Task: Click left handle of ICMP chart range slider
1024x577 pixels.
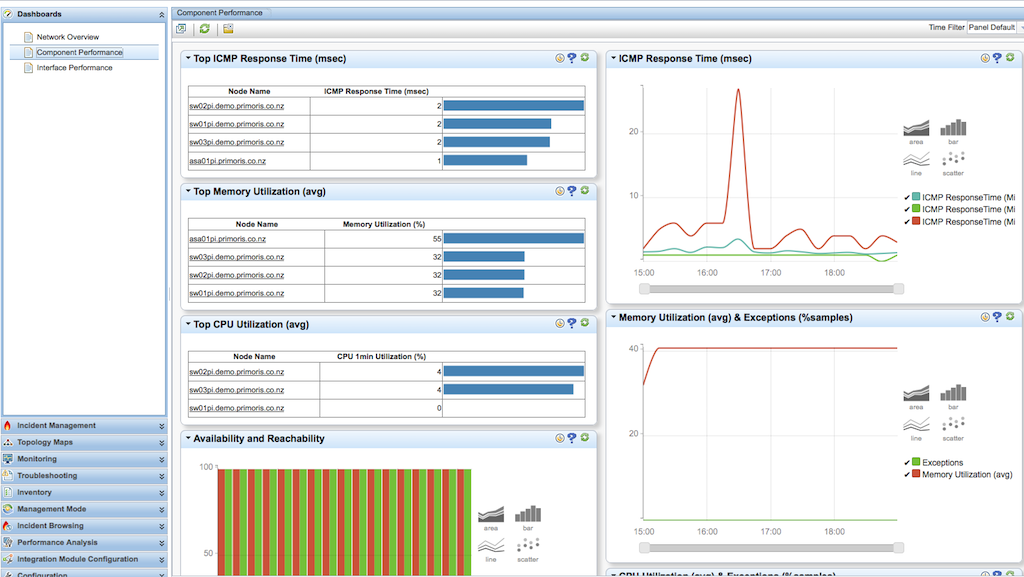Action: pyautogui.click(x=645, y=288)
